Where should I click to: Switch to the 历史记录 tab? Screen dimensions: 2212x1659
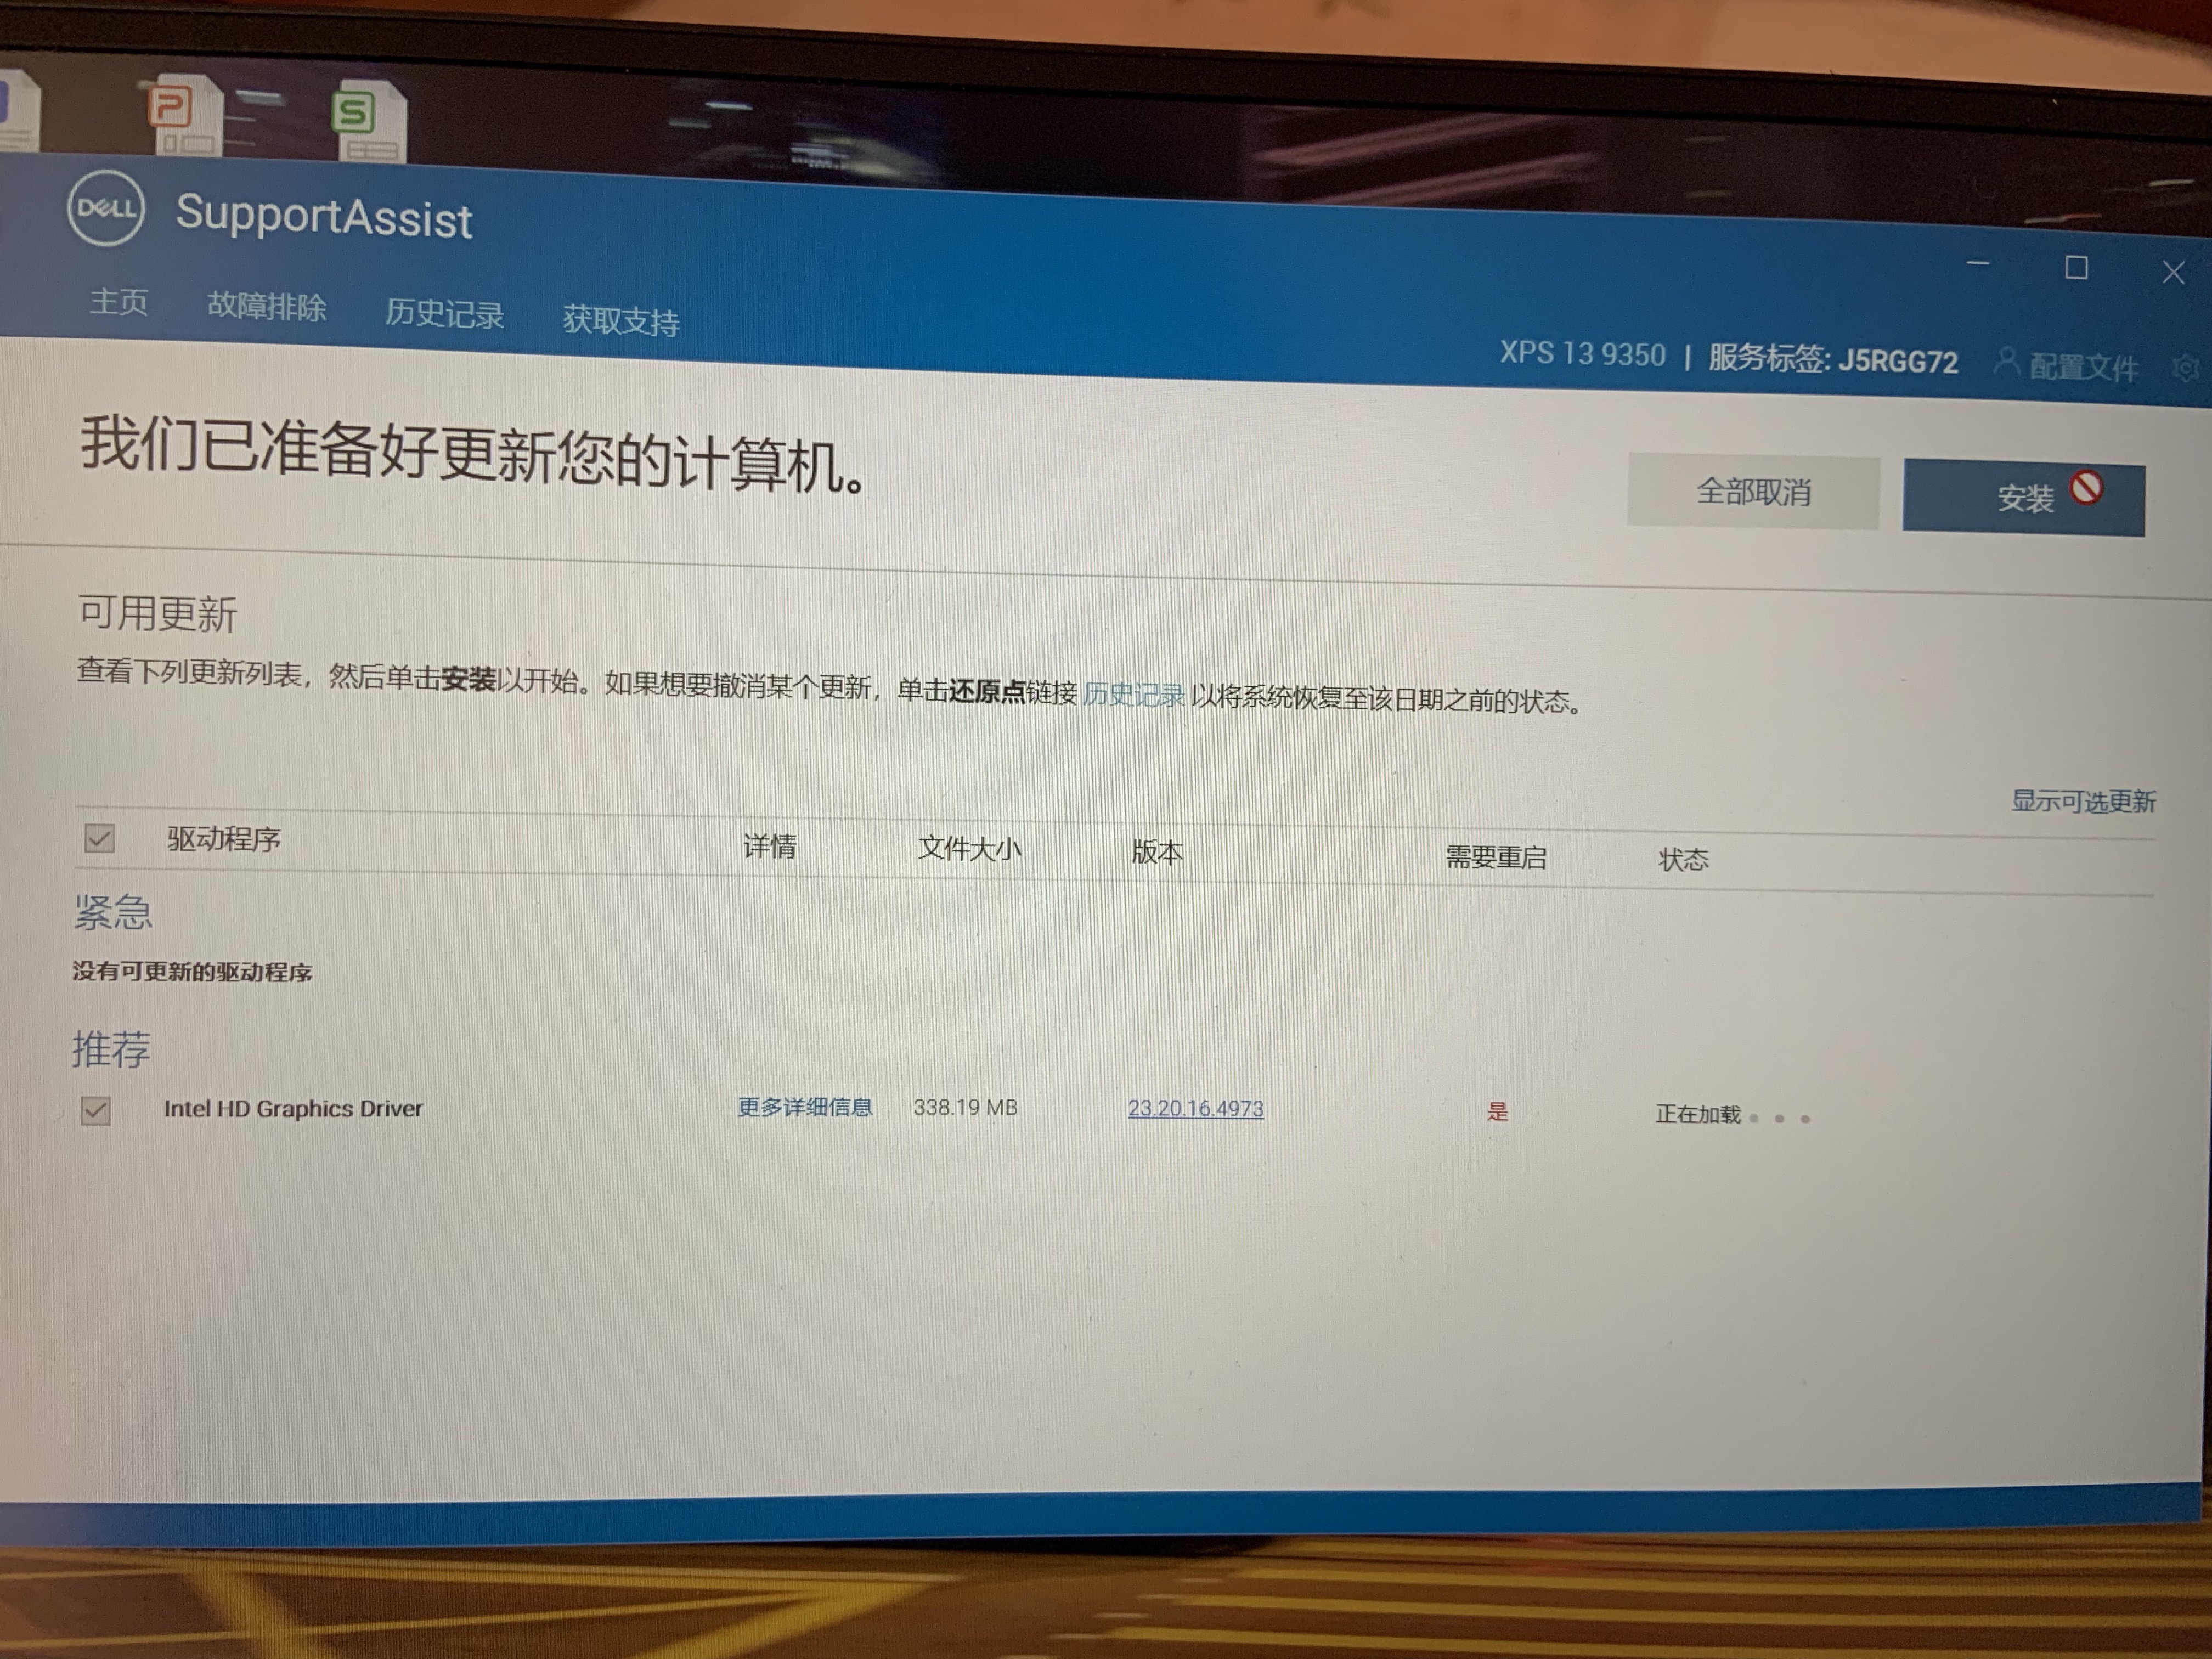point(445,314)
